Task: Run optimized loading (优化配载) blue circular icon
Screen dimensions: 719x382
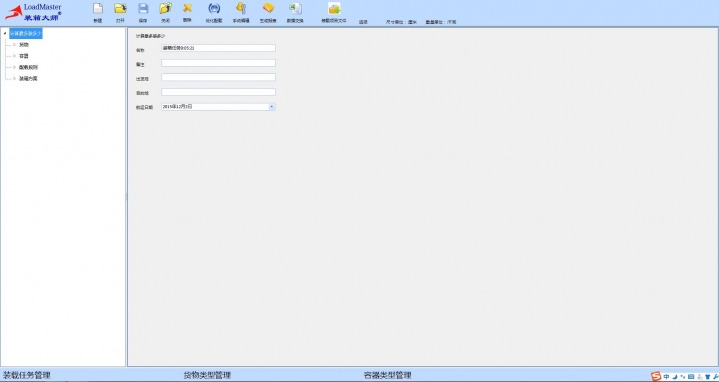Action: click(214, 8)
